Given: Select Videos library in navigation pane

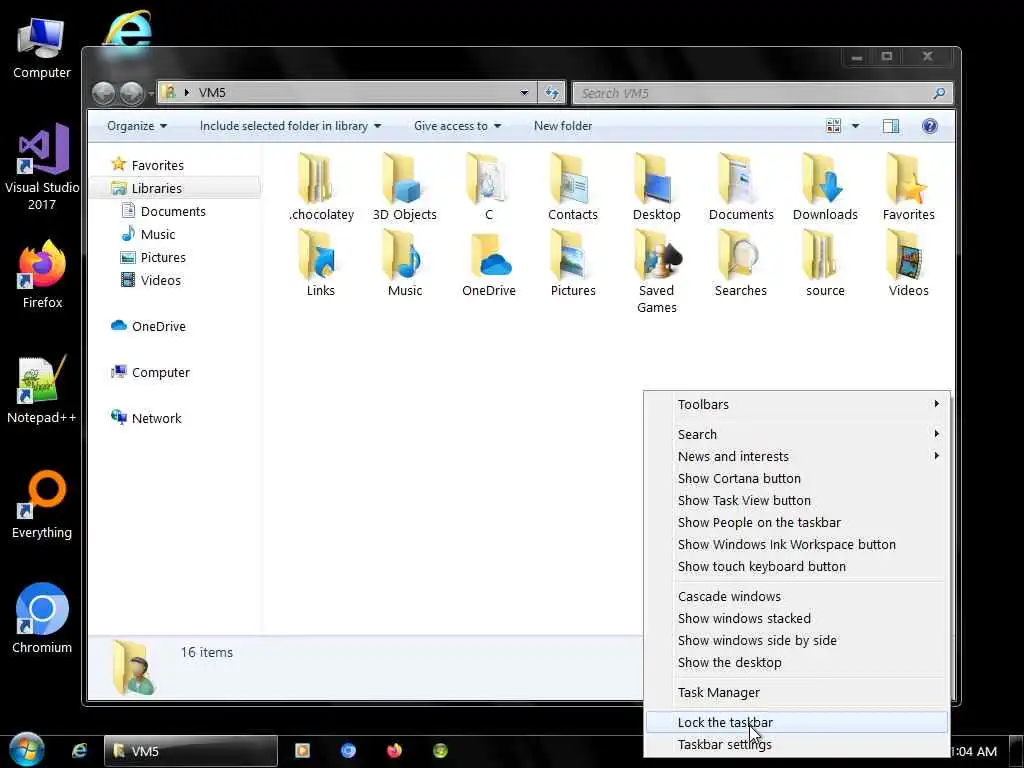Looking at the screenshot, I should [x=151, y=280].
